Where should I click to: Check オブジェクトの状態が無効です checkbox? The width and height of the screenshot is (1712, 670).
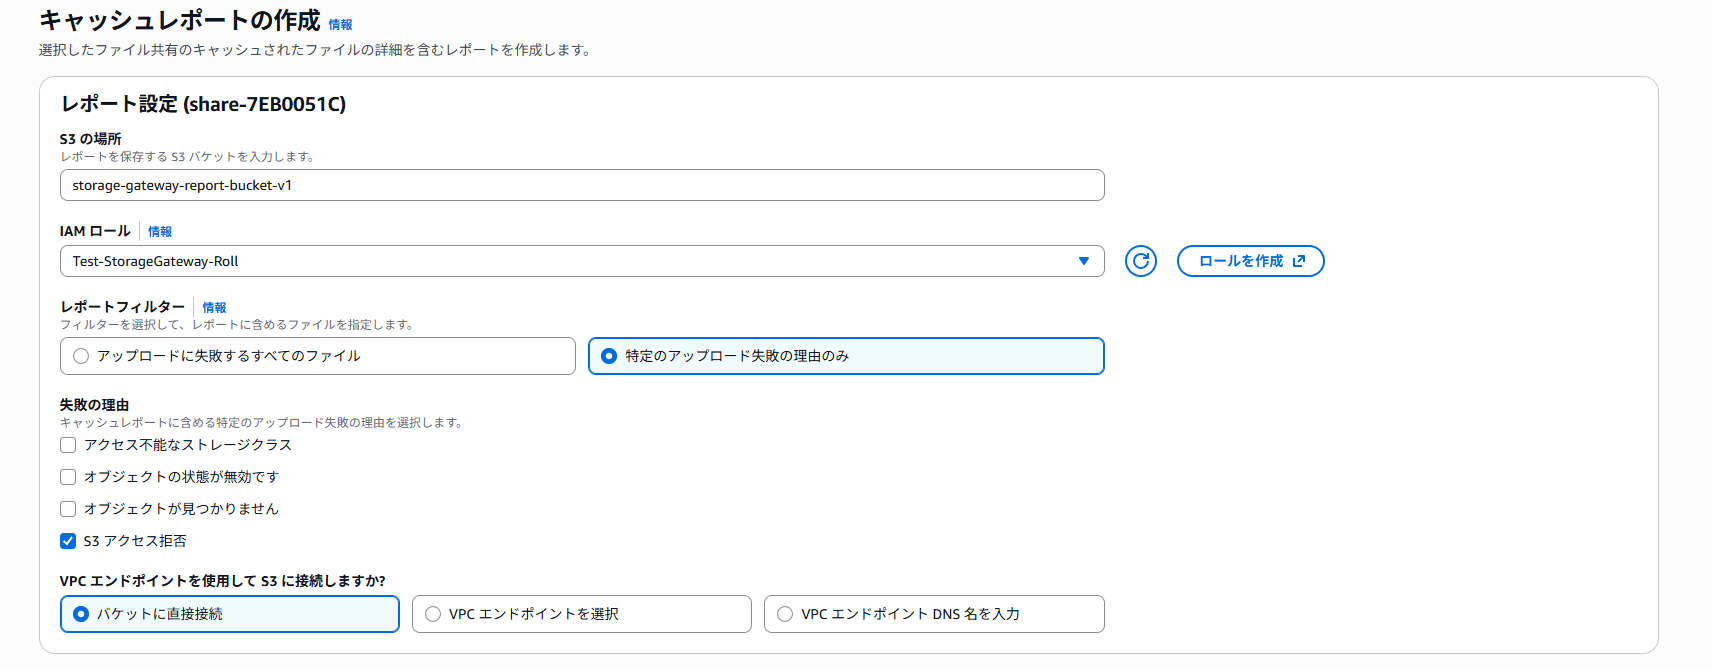pyautogui.click(x=68, y=477)
